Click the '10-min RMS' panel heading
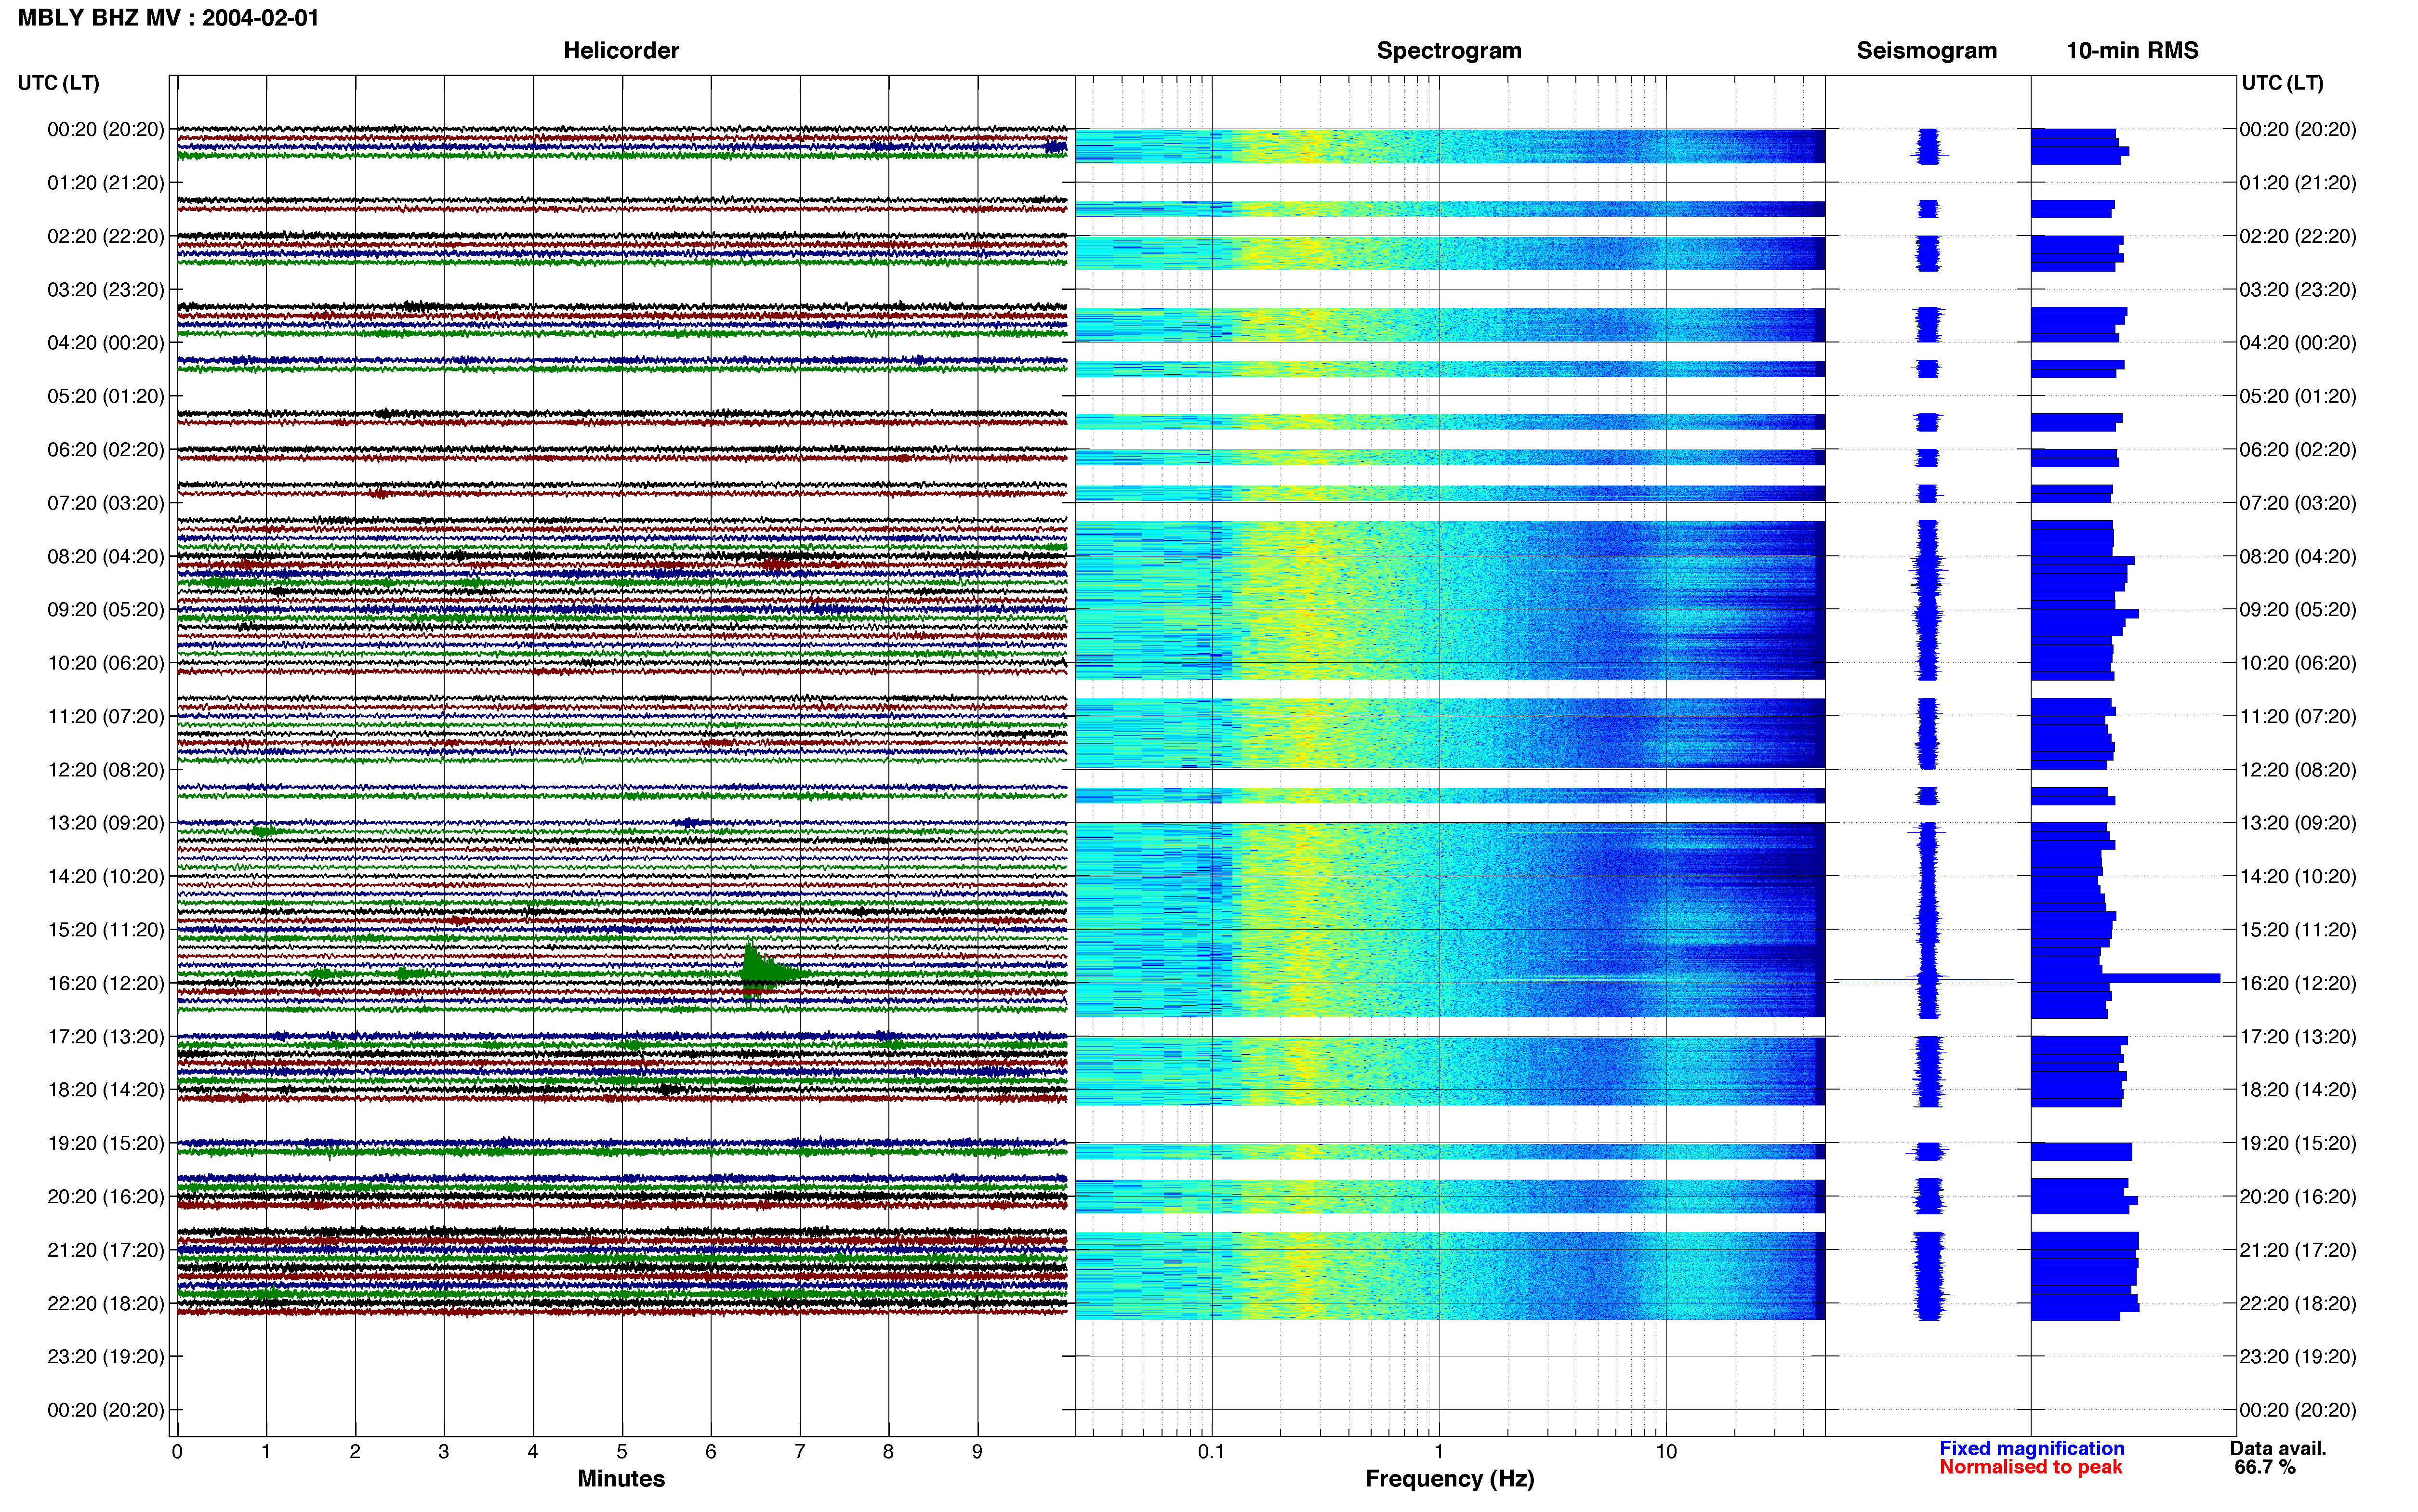Viewport: 2418px width, 1512px height. 2132,50
